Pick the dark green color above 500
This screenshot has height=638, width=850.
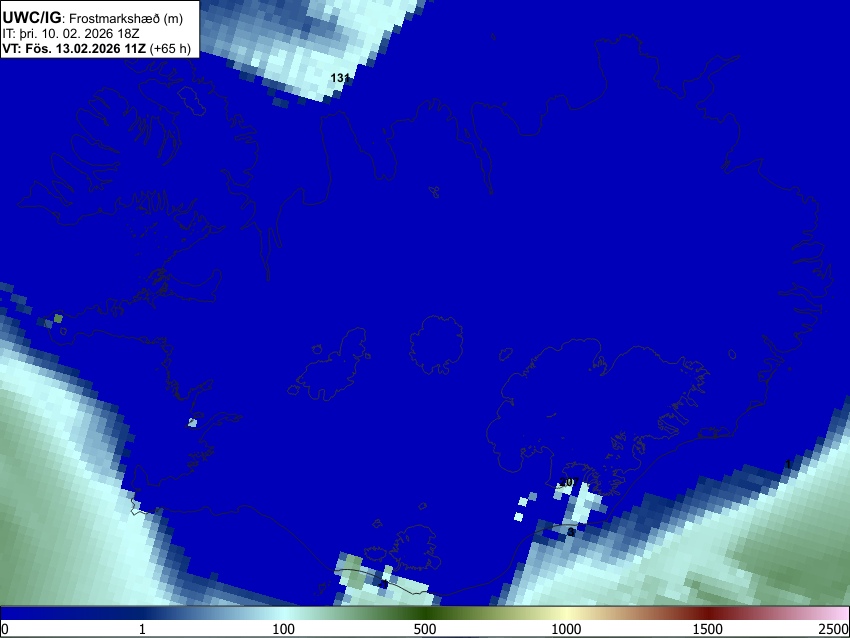pos(424,614)
